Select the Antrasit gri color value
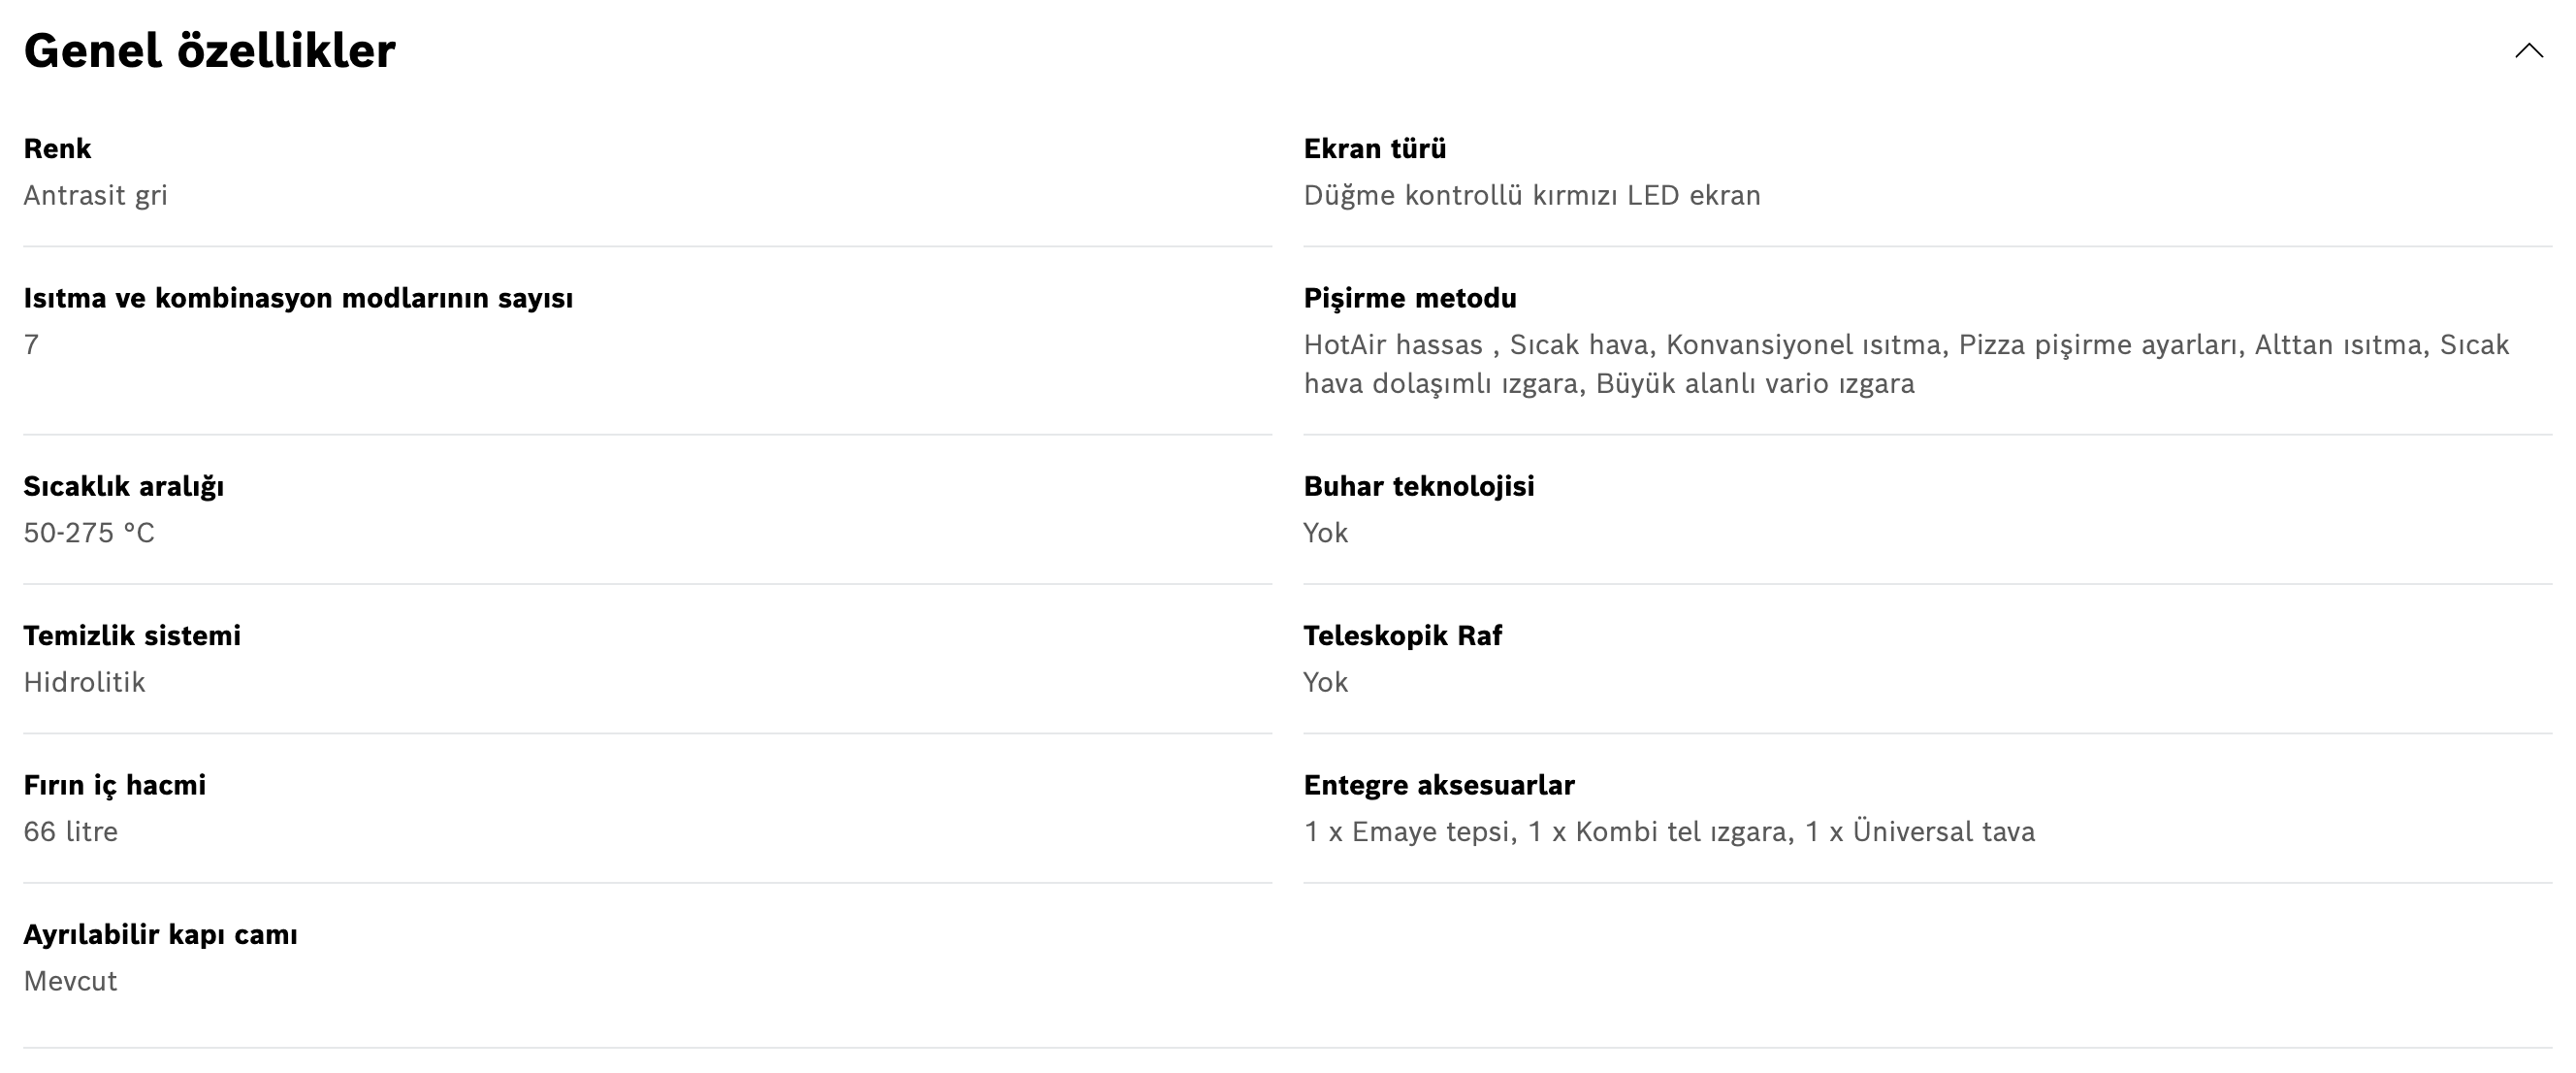 pos(95,195)
